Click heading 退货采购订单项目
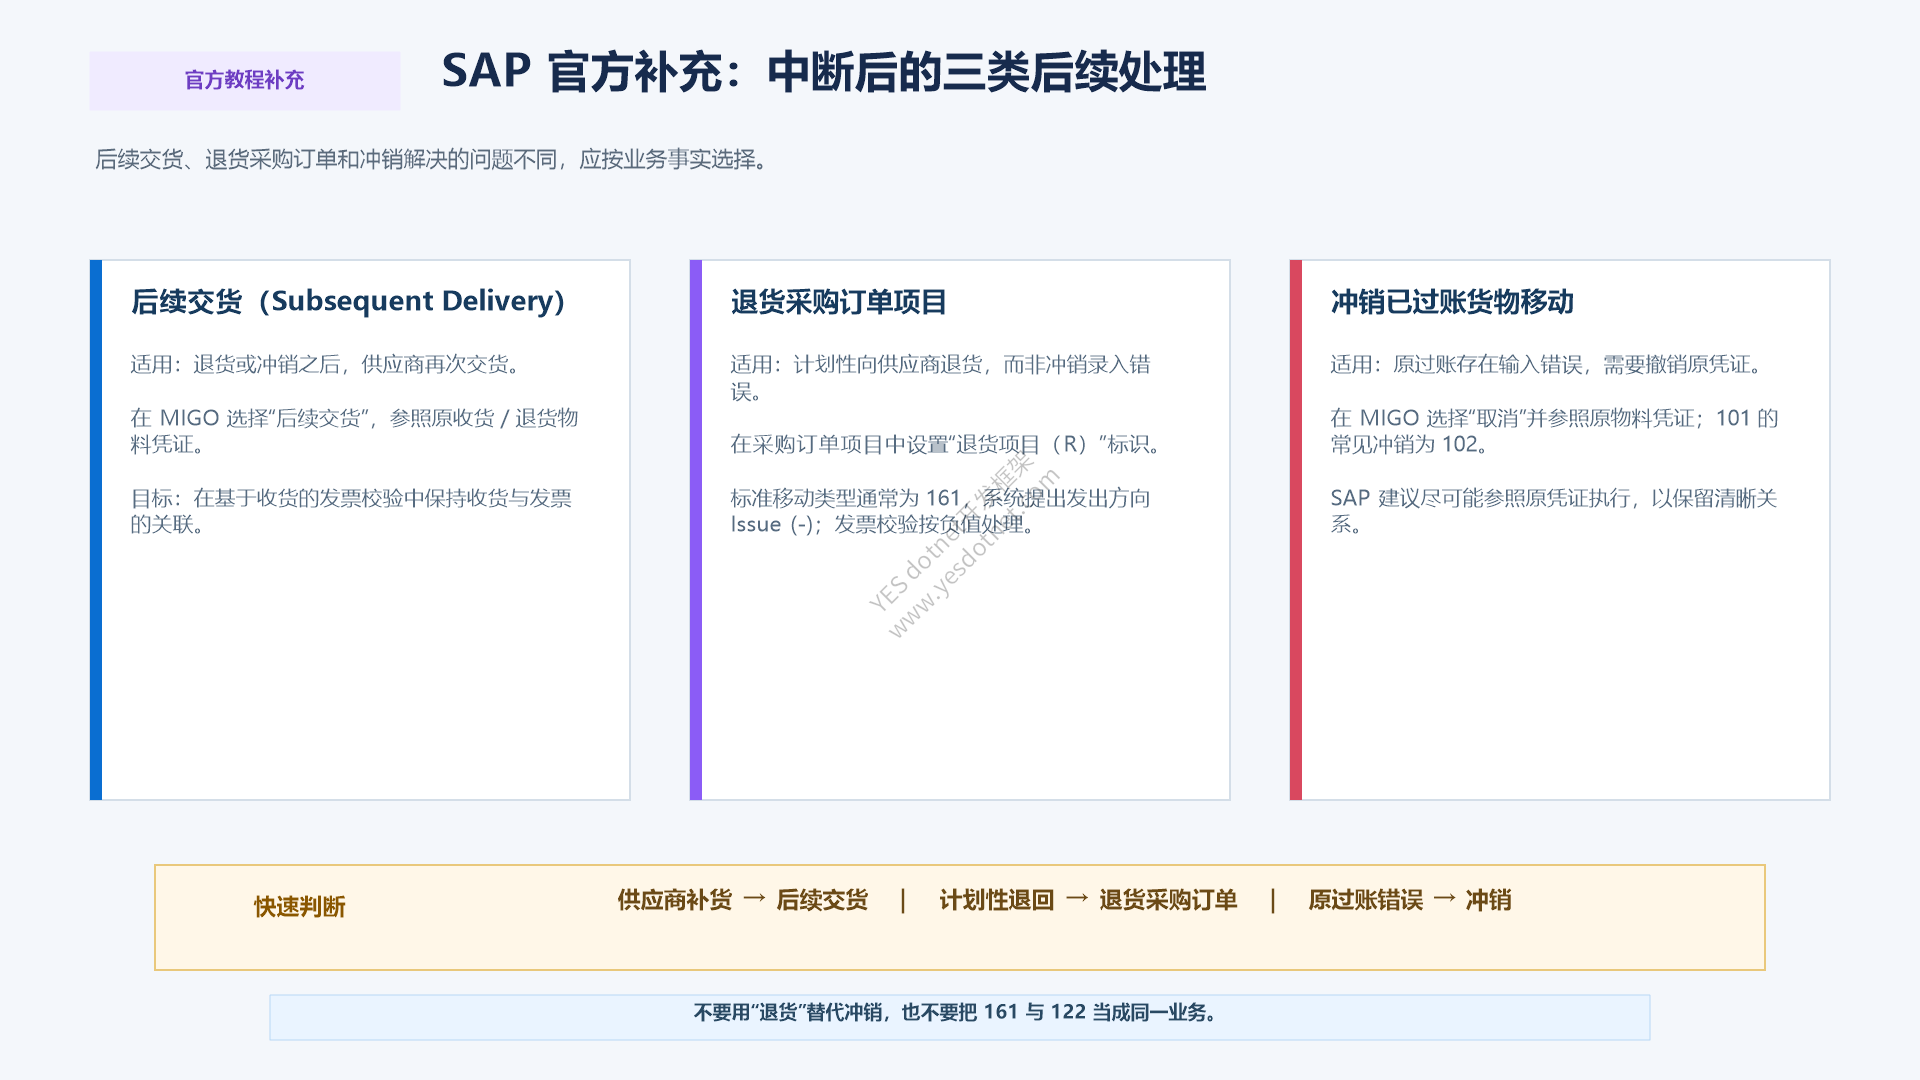Screen dimensions: 1920x1080 (838, 301)
